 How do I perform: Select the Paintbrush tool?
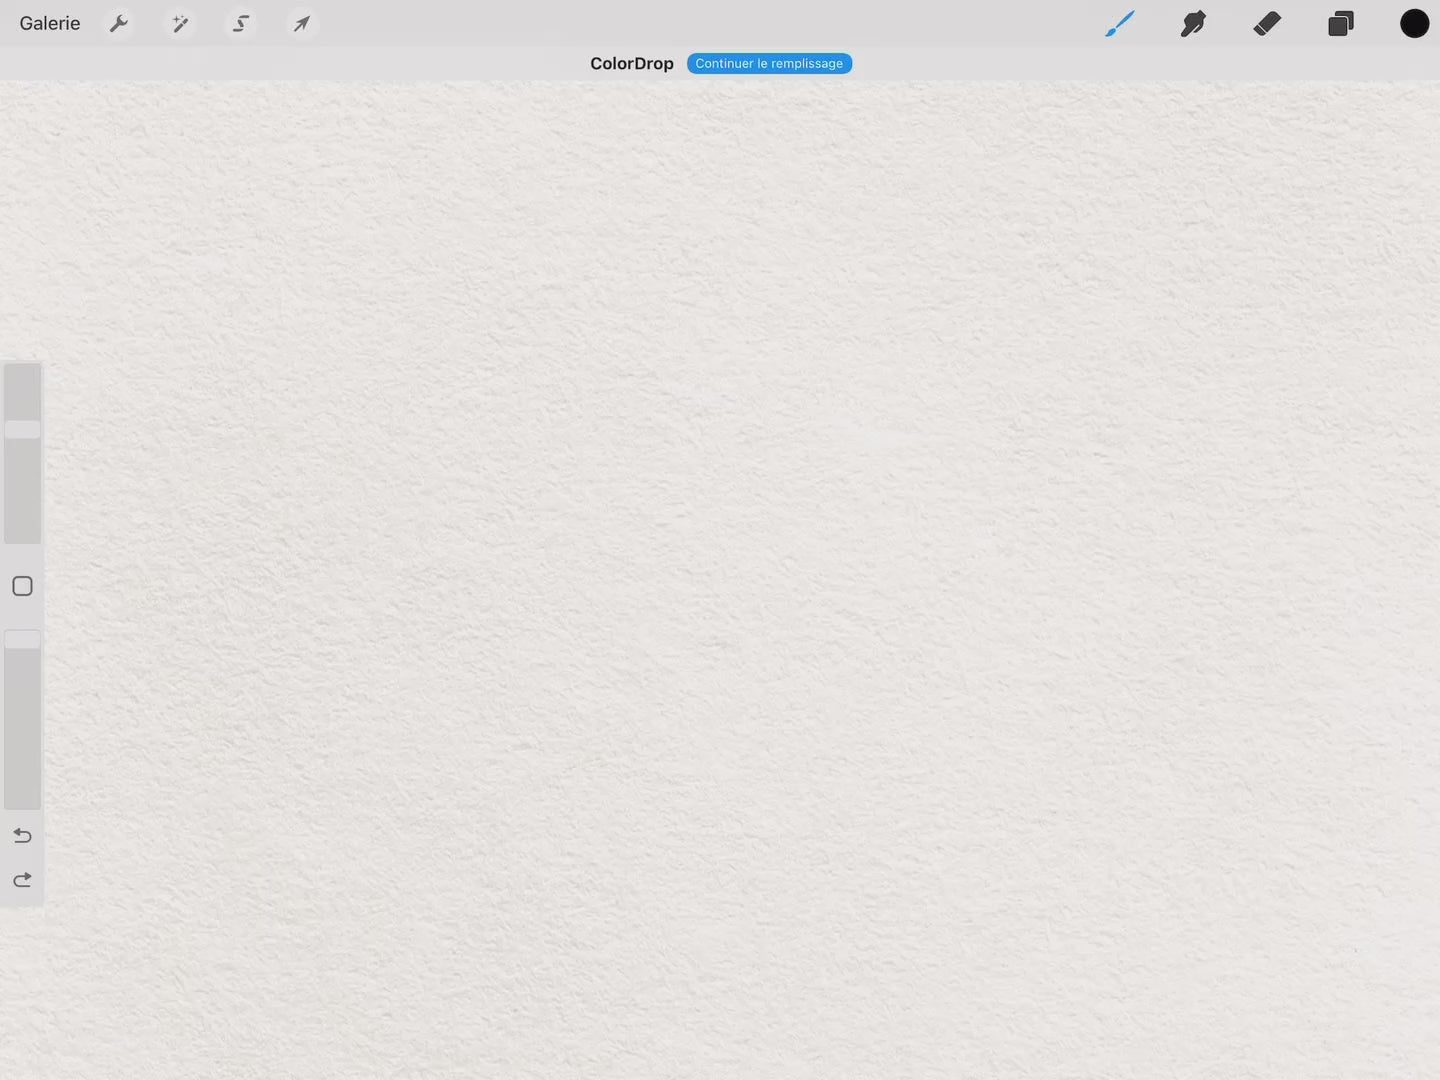point(1119,23)
